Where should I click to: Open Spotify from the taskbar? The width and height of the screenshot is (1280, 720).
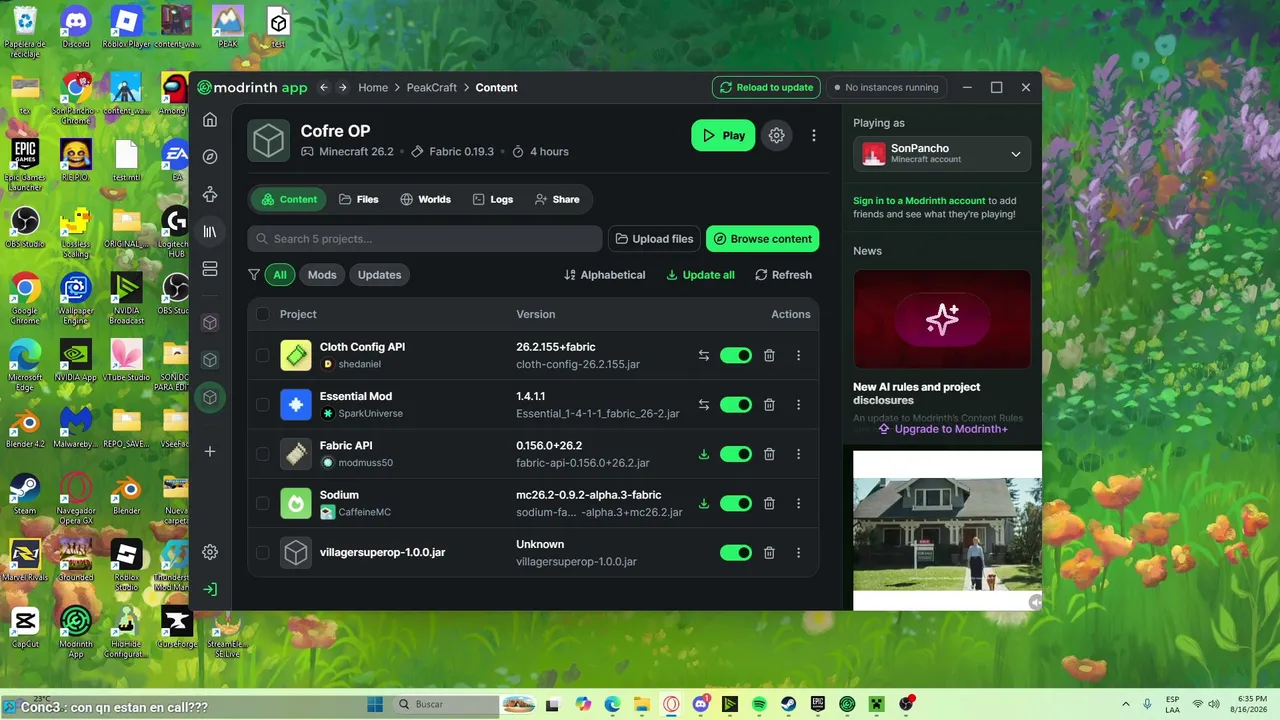(759, 704)
